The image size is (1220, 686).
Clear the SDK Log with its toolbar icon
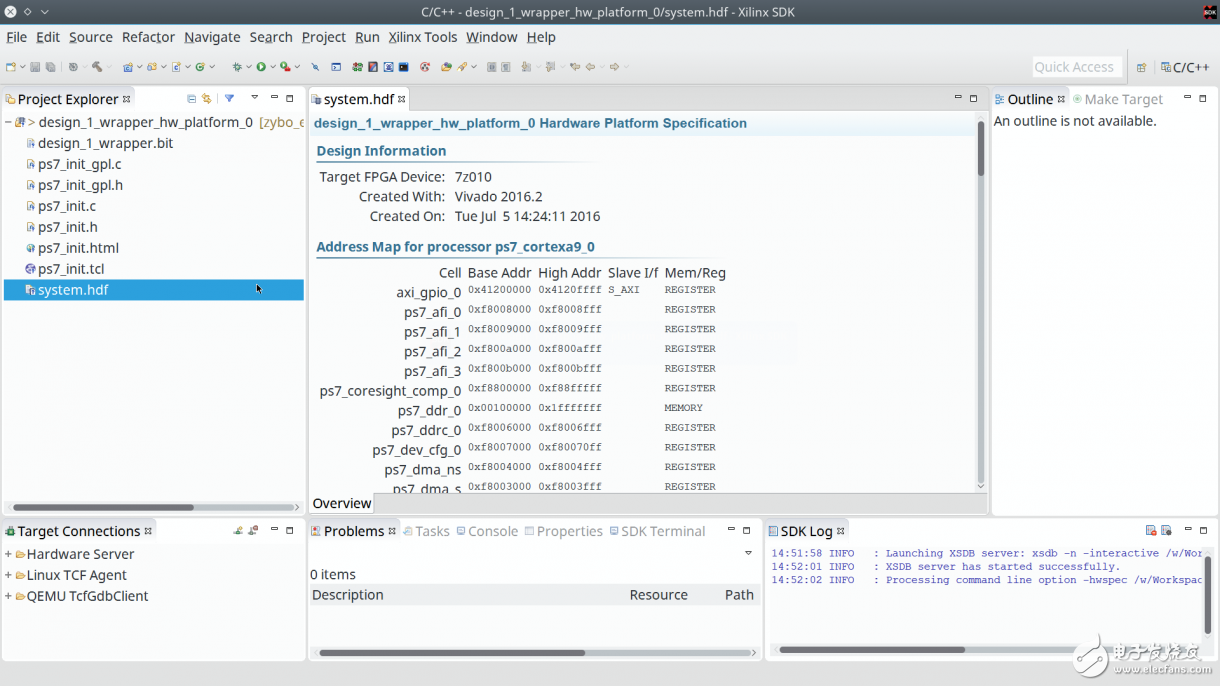coord(1151,531)
